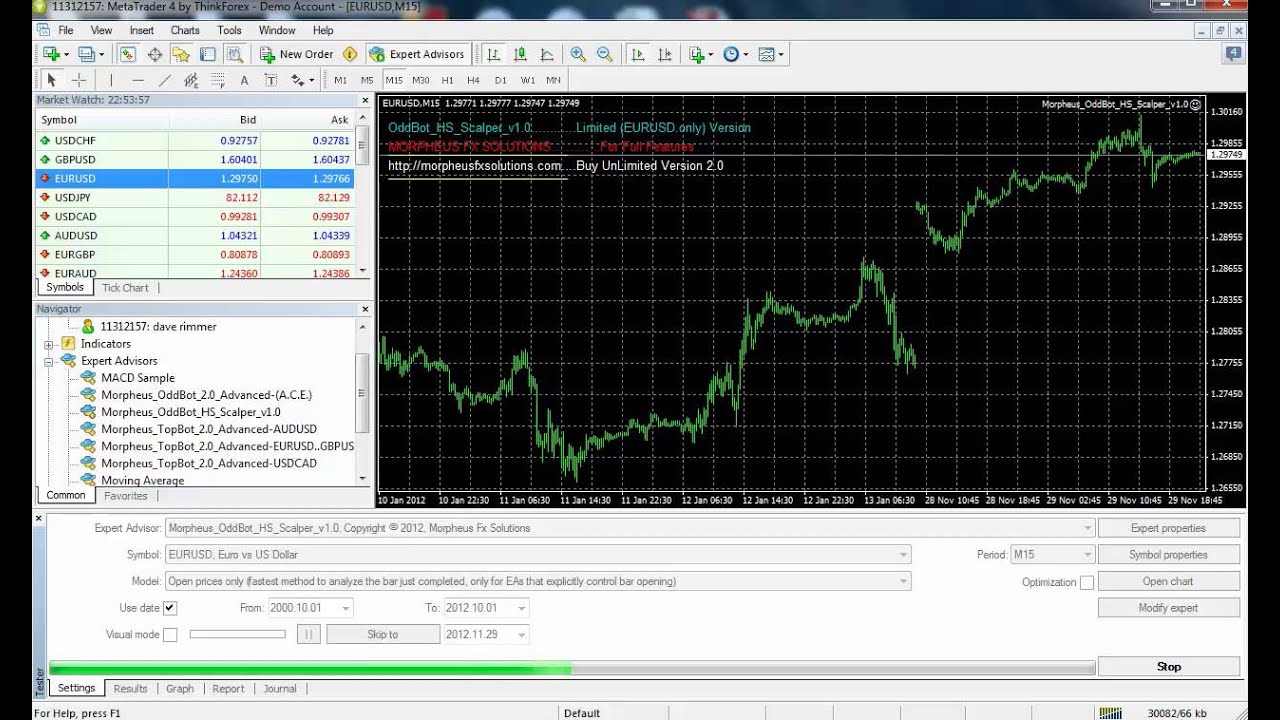Select the Trendline drawing tool
Image resolution: width=1280 pixels, height=720 pixels.
click(165, 80)
